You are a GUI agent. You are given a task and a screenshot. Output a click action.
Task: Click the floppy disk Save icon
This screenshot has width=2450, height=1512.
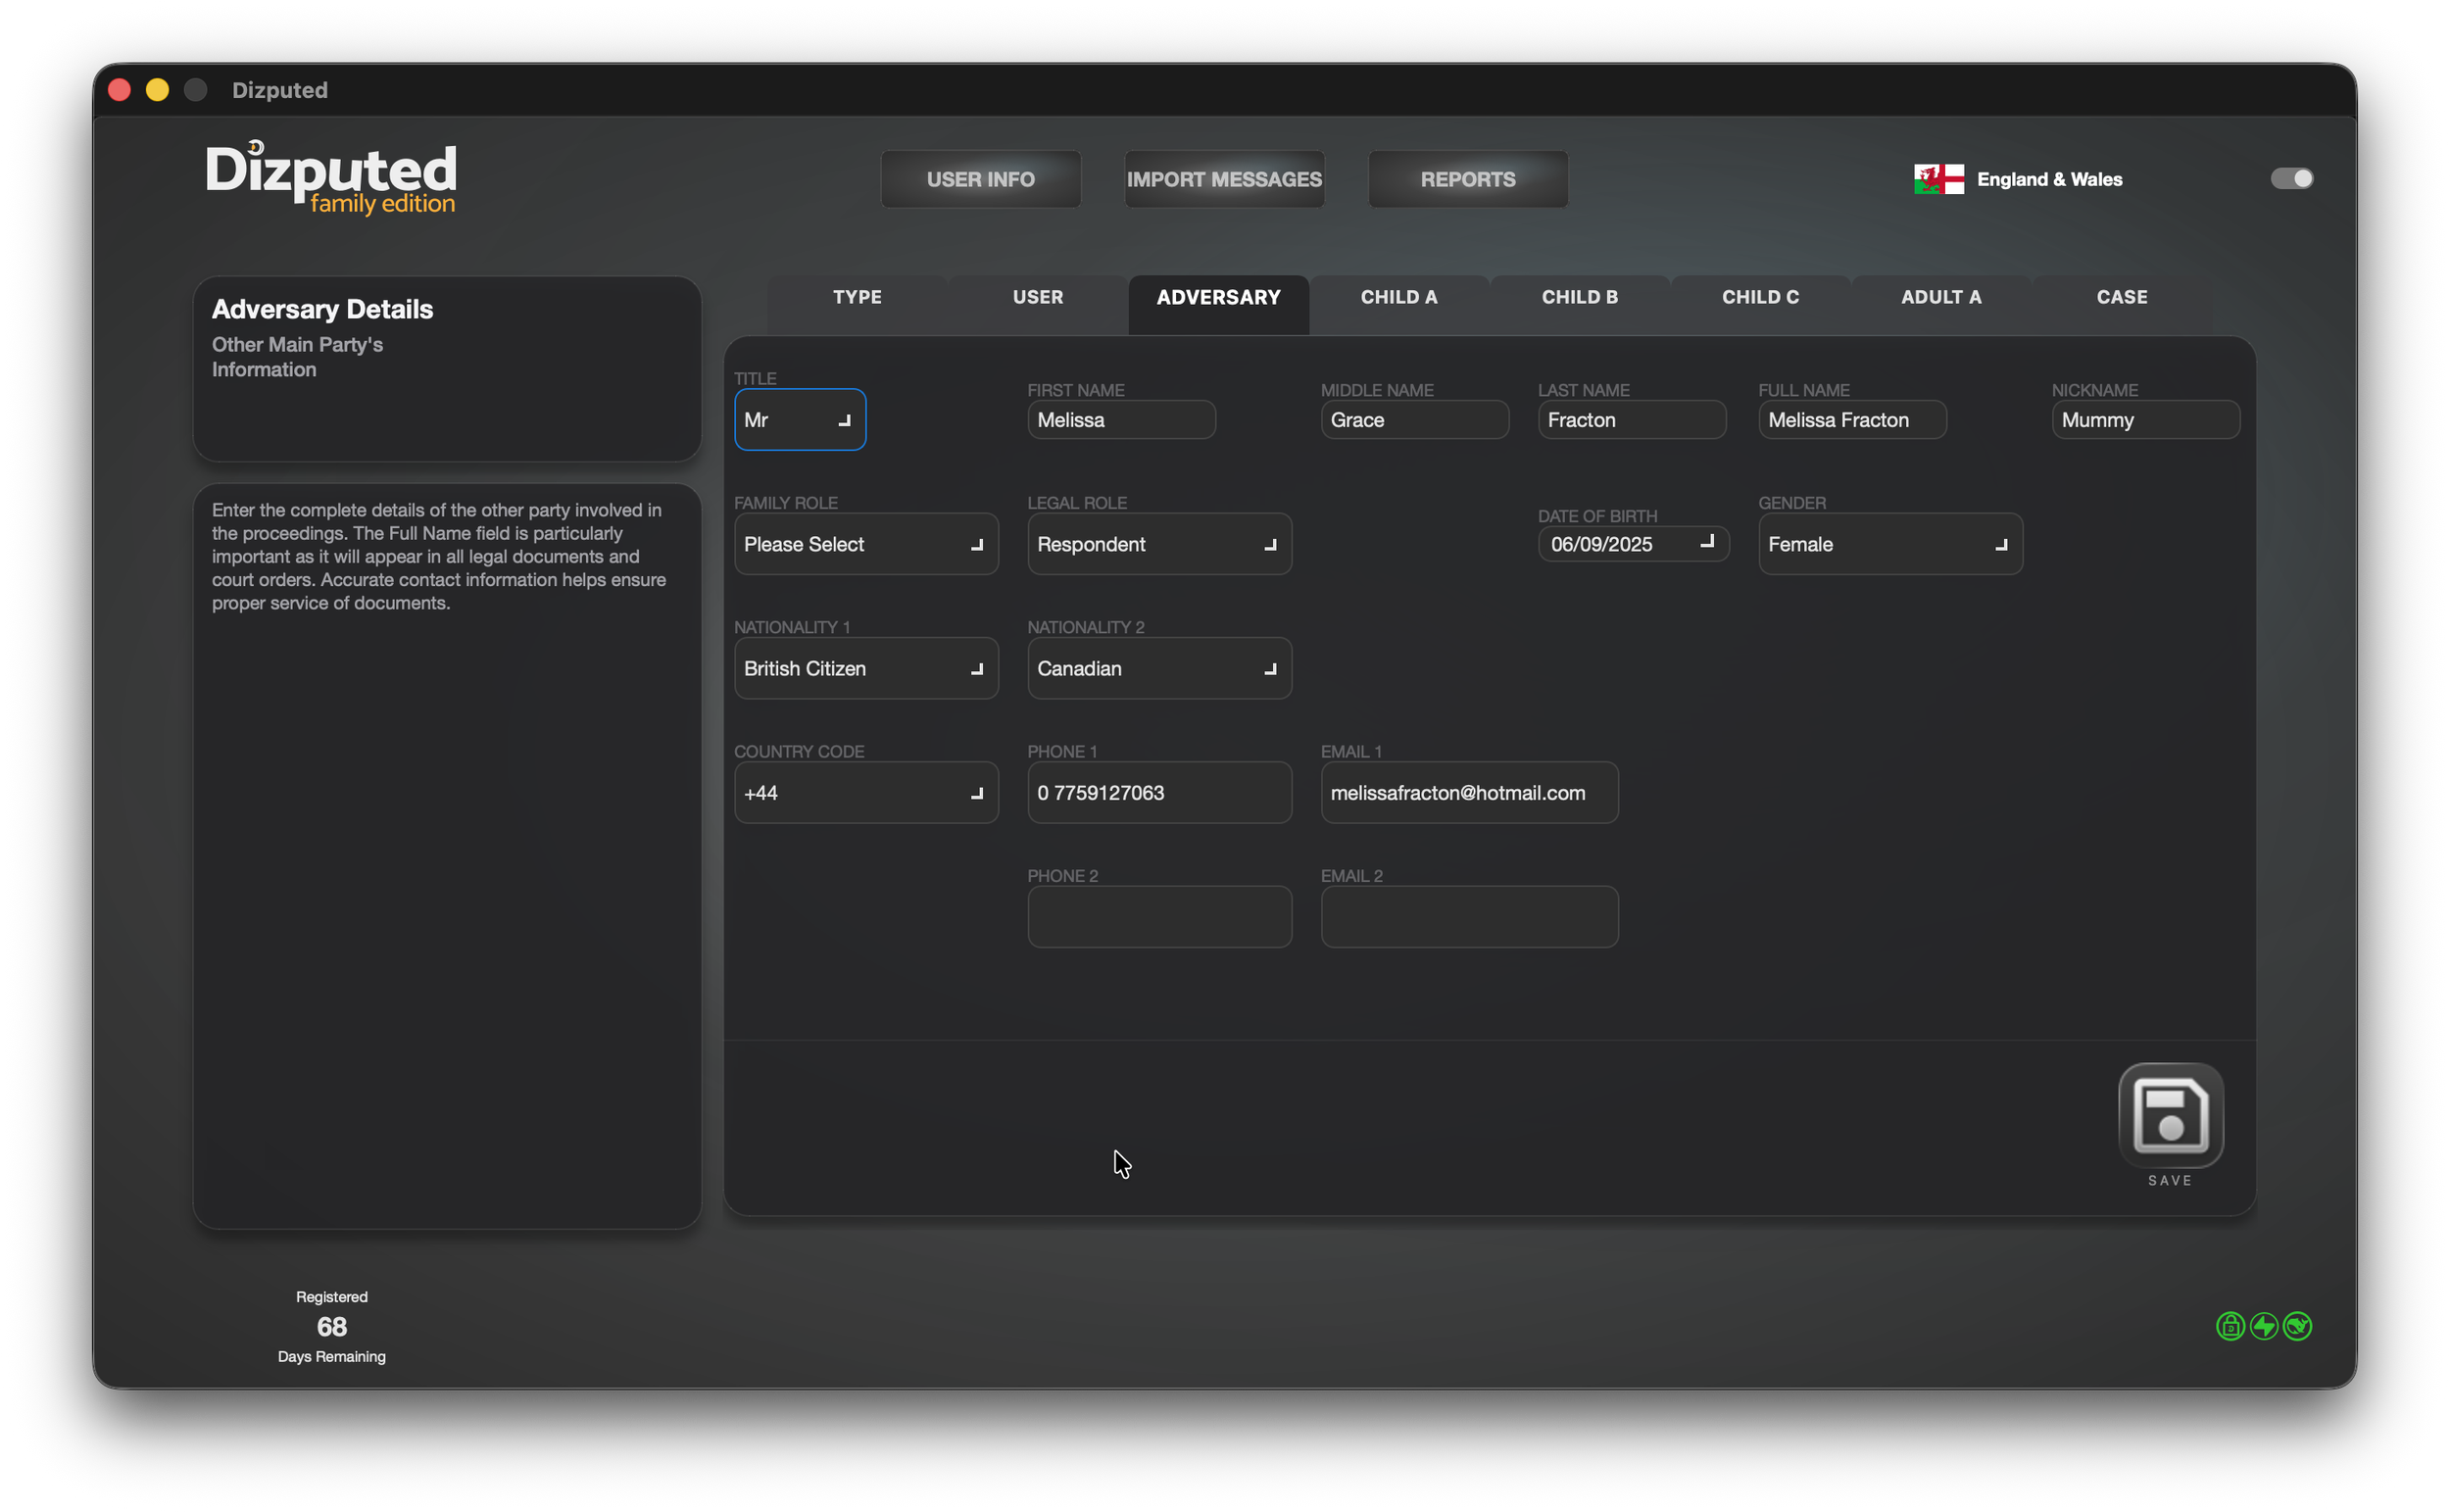2169,1114
